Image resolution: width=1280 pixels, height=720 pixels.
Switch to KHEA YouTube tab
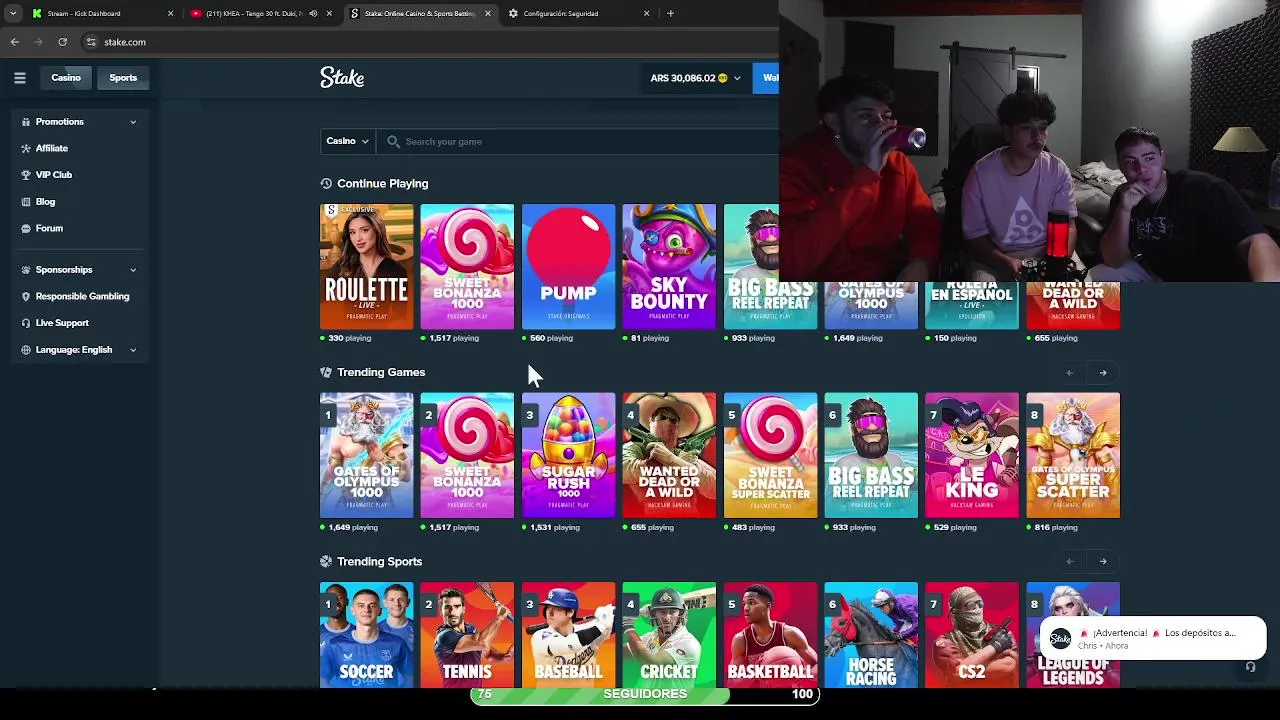261,13
